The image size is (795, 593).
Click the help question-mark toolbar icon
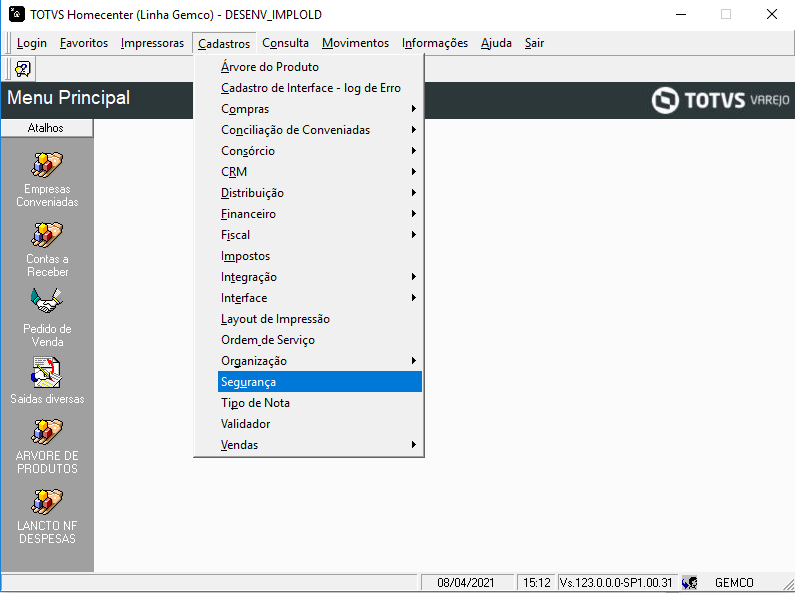pos(23,69)
